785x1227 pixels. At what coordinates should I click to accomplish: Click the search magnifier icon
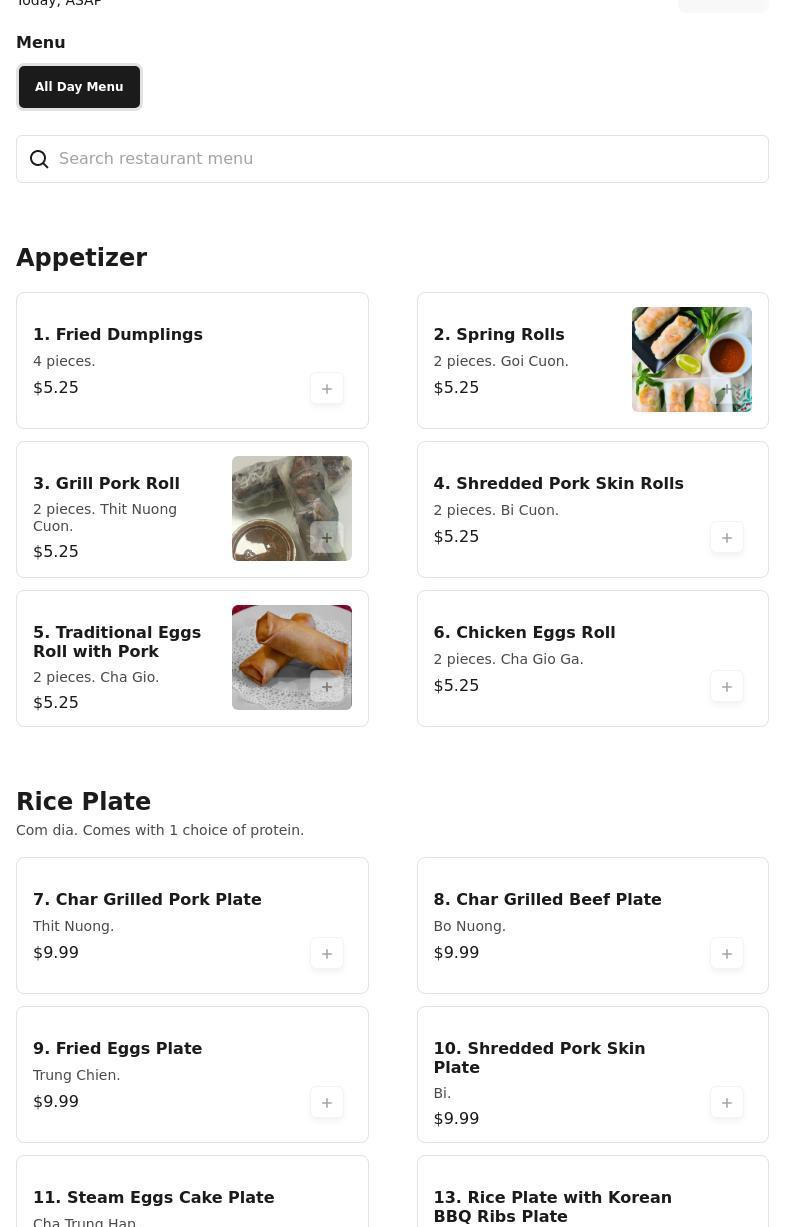39,160
